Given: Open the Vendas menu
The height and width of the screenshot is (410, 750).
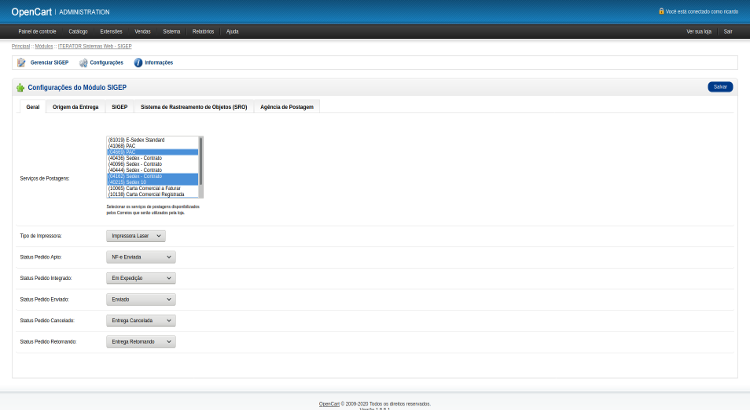Looking at the screenshot, I should click(143, 32).
